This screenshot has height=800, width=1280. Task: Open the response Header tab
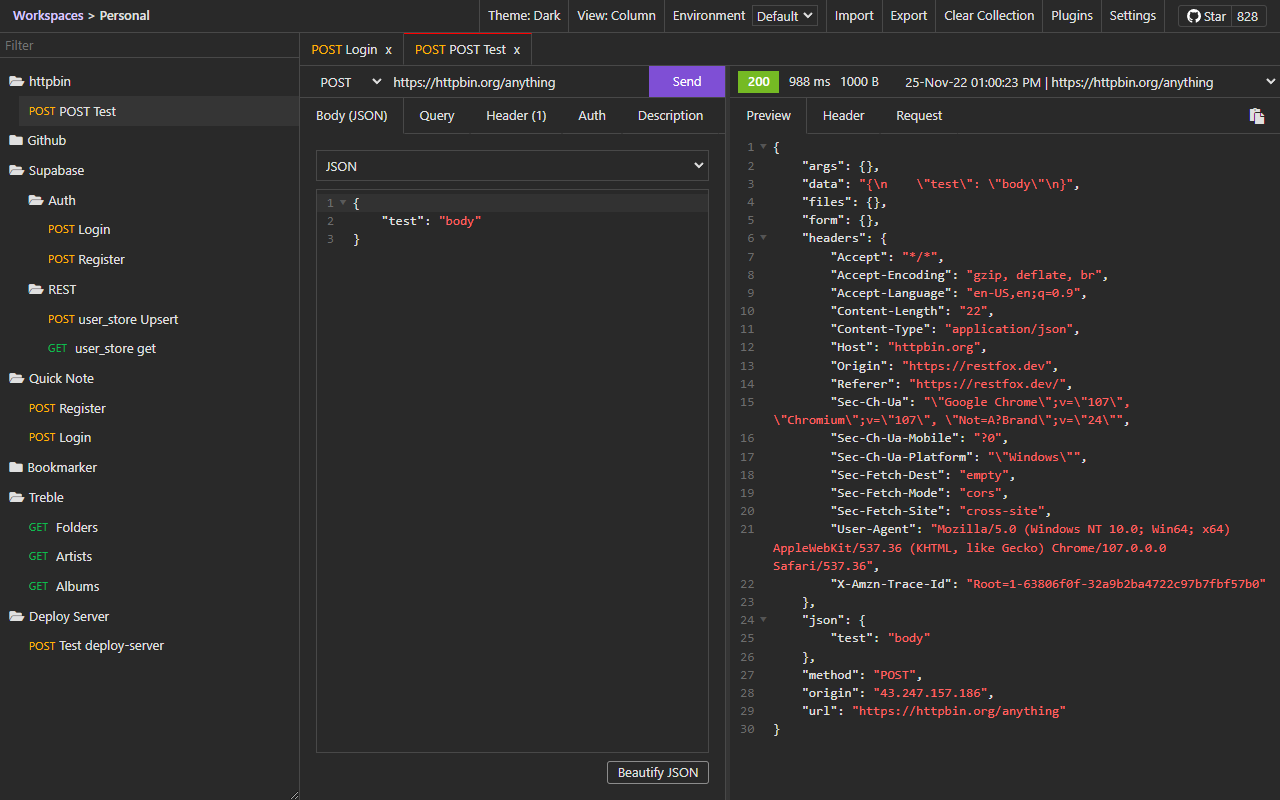pyautogui.click(x=843, y=116)
